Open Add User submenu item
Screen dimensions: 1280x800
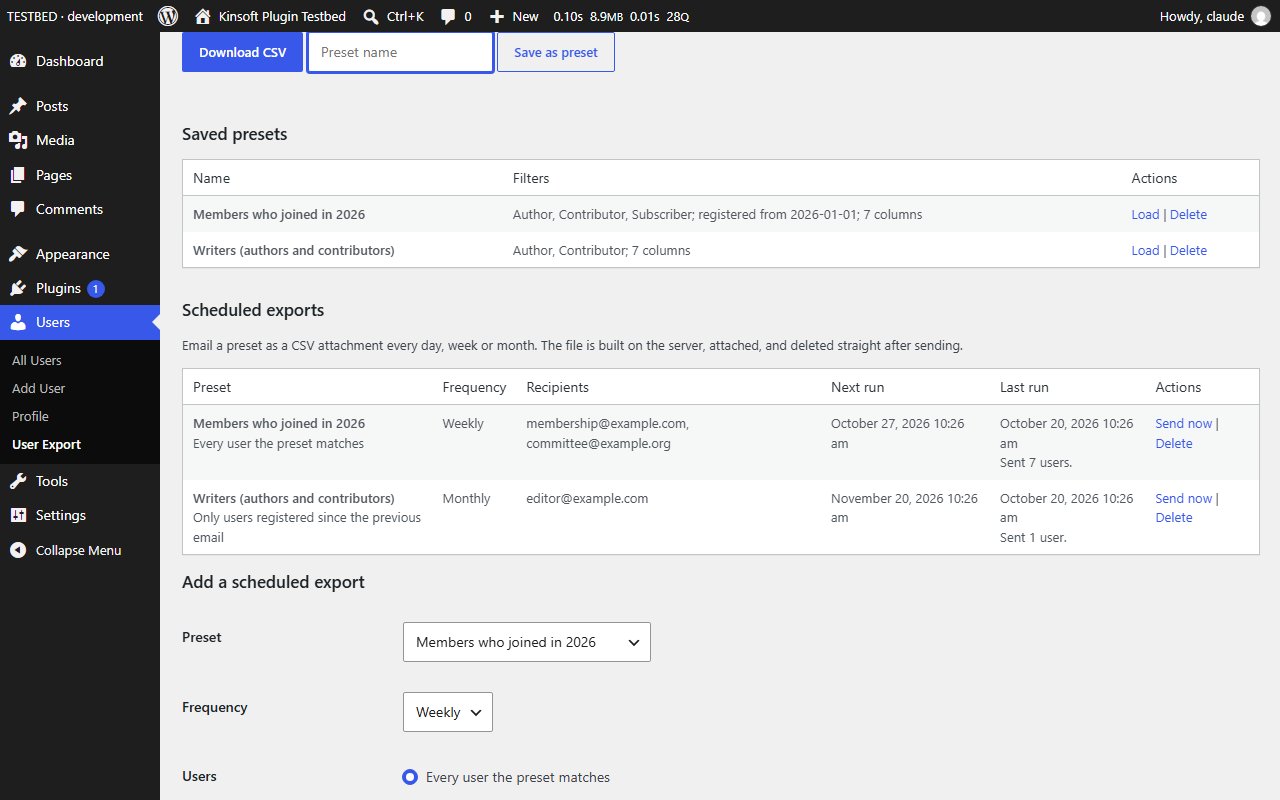pos(38,388)
